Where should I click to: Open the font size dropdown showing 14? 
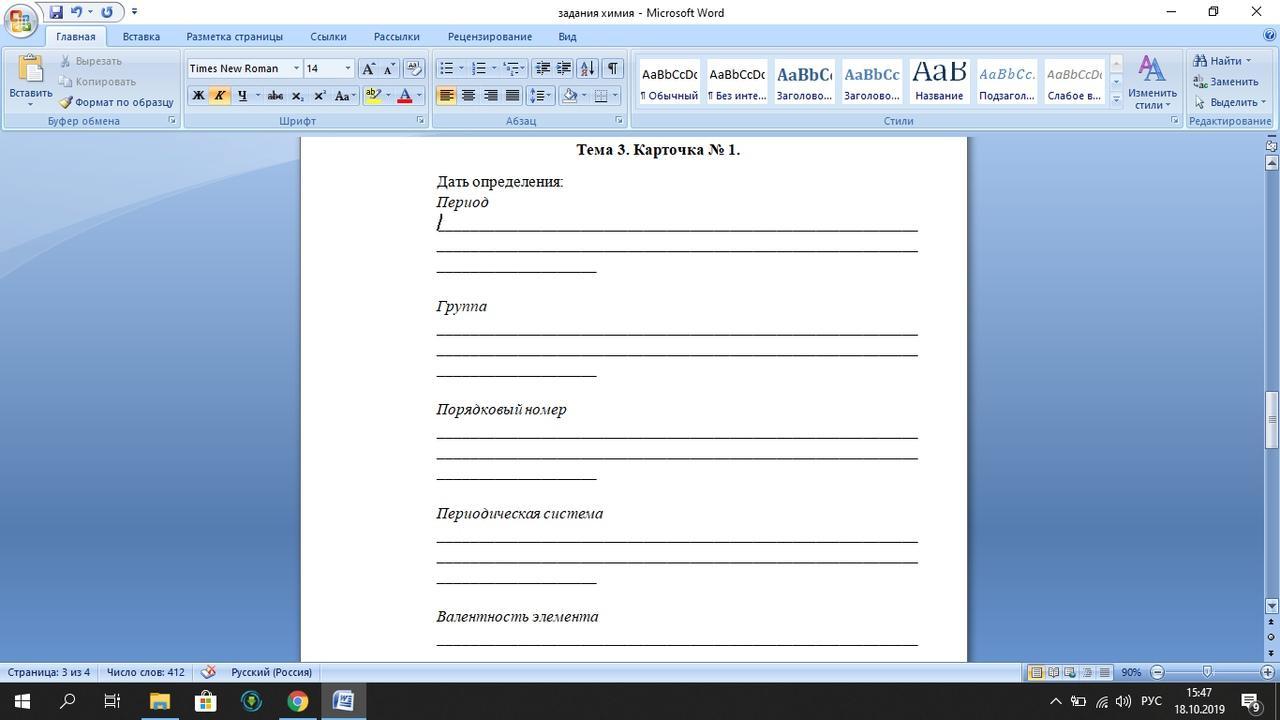point(348,68)
